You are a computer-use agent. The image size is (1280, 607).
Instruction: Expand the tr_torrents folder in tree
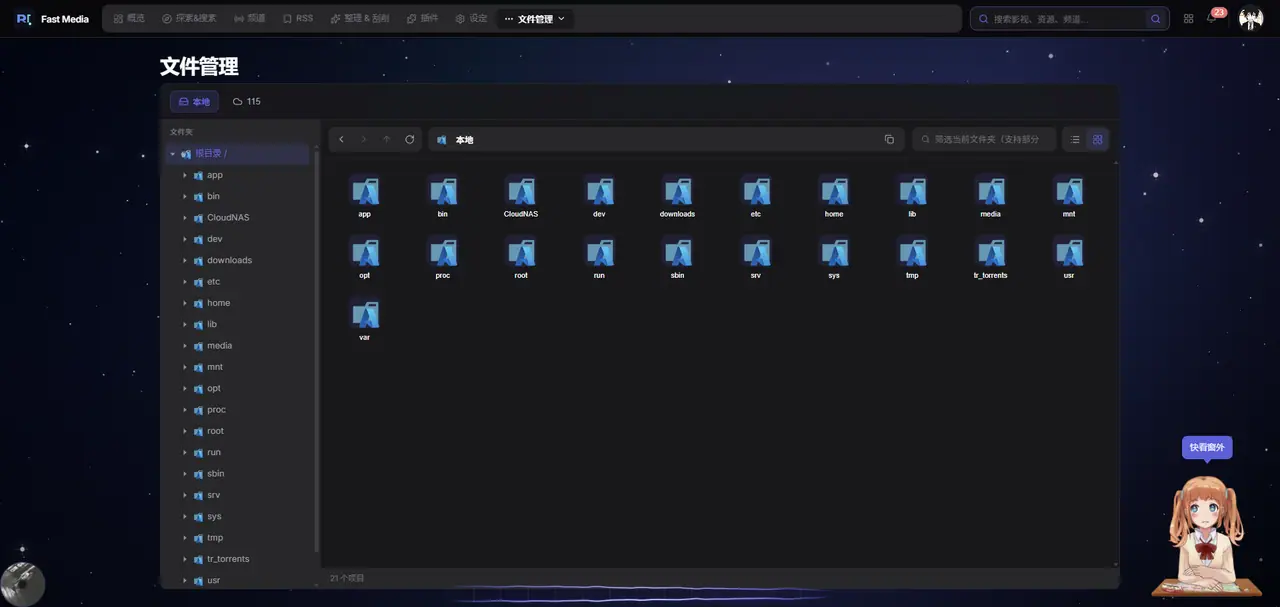185,559
